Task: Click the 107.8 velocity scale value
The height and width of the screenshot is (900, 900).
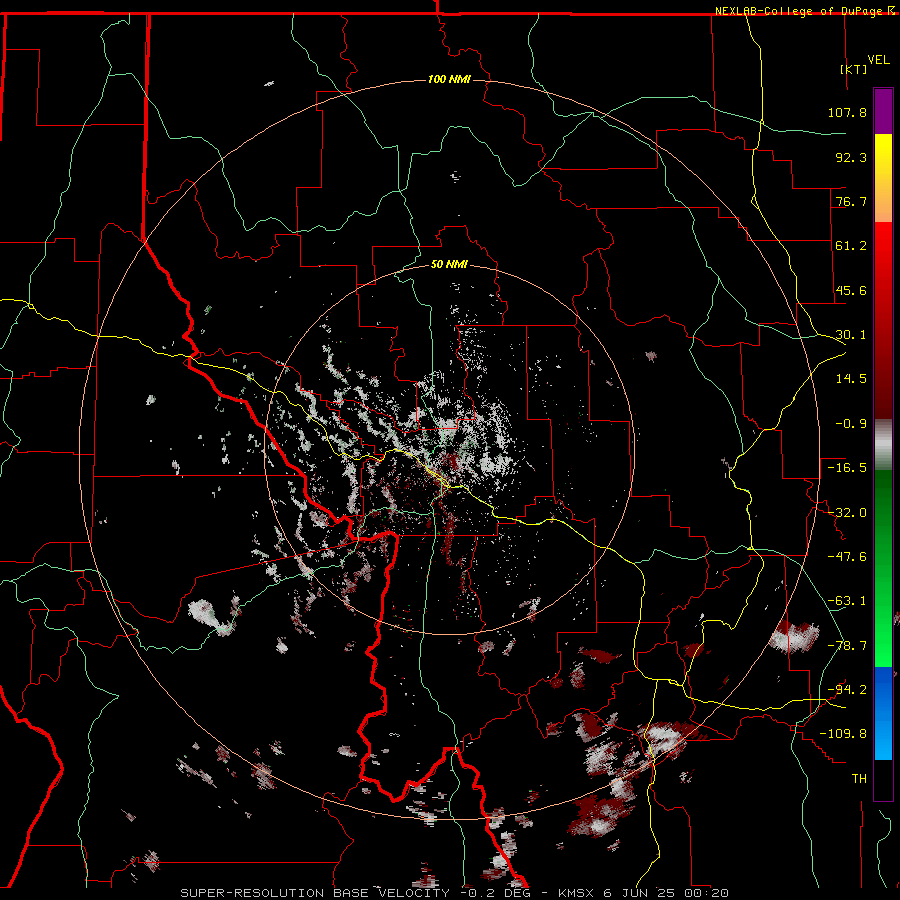Action: coord(847,112)
